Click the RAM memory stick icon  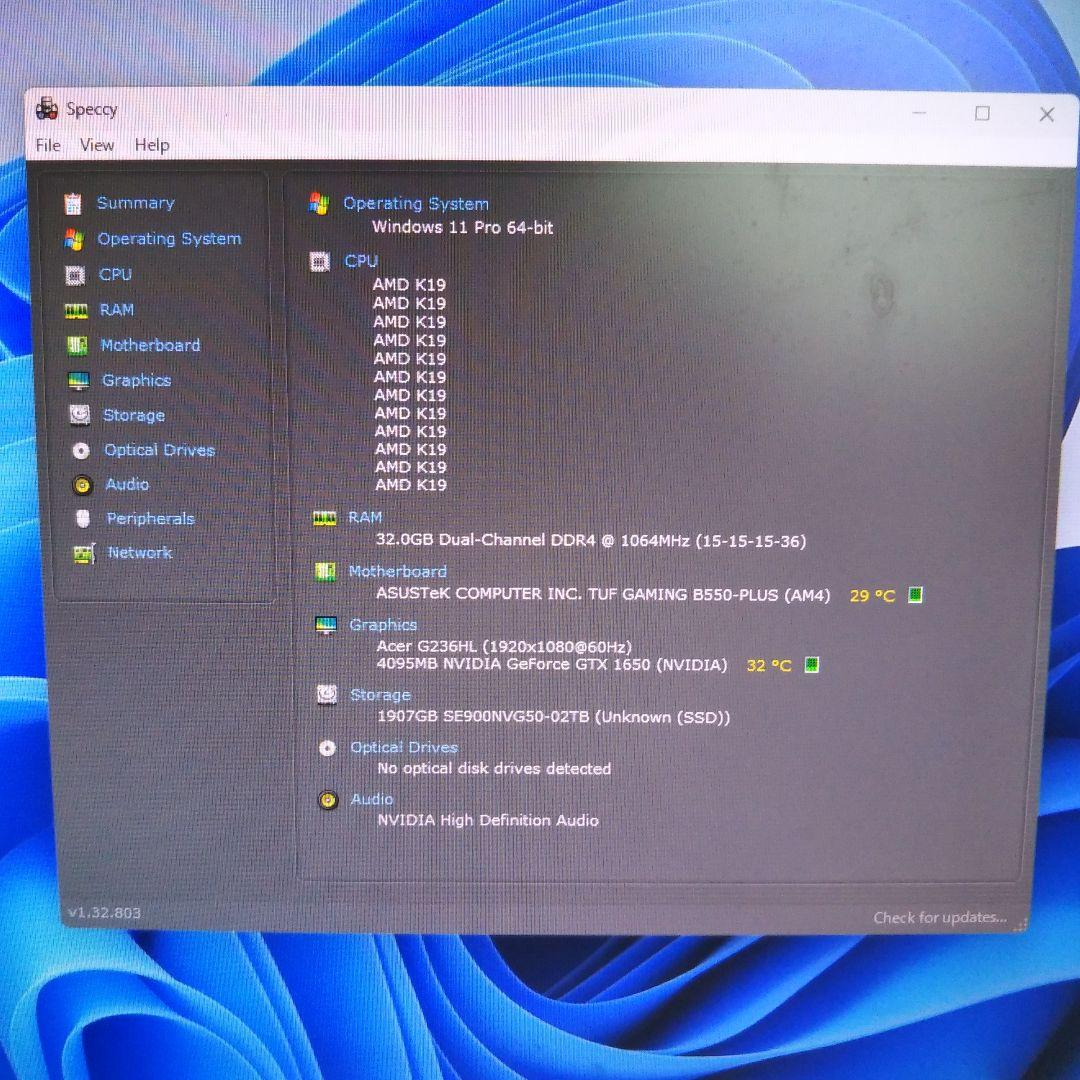[75, 310]
